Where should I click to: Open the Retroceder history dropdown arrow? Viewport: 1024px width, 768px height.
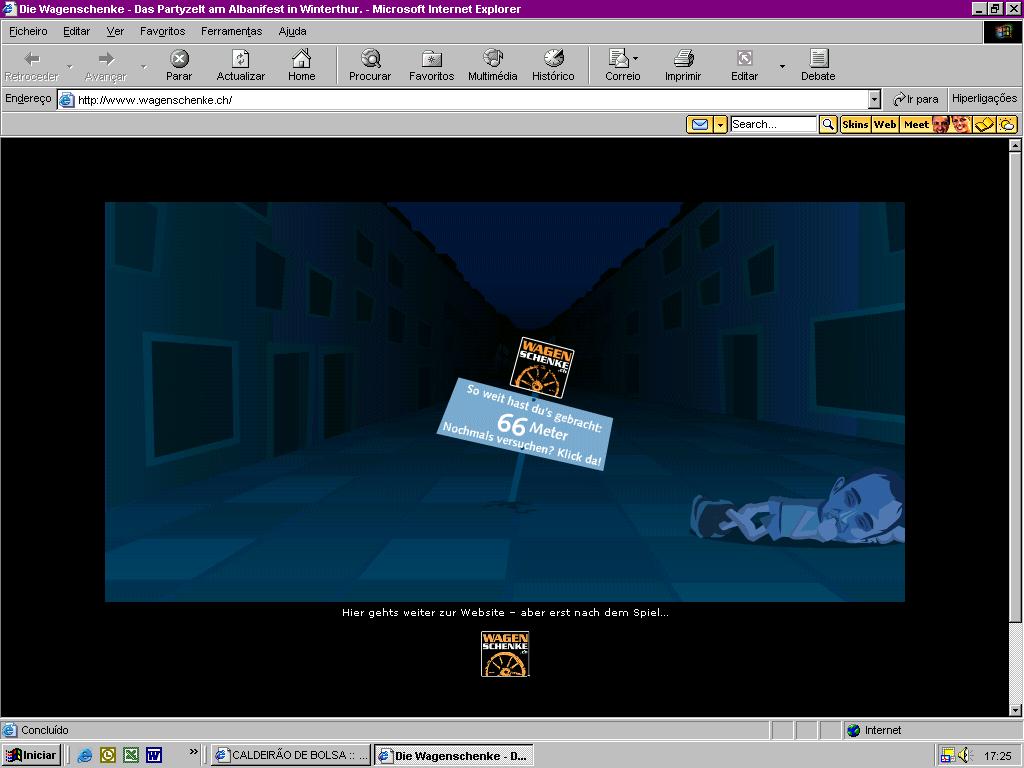click(70, 67)
